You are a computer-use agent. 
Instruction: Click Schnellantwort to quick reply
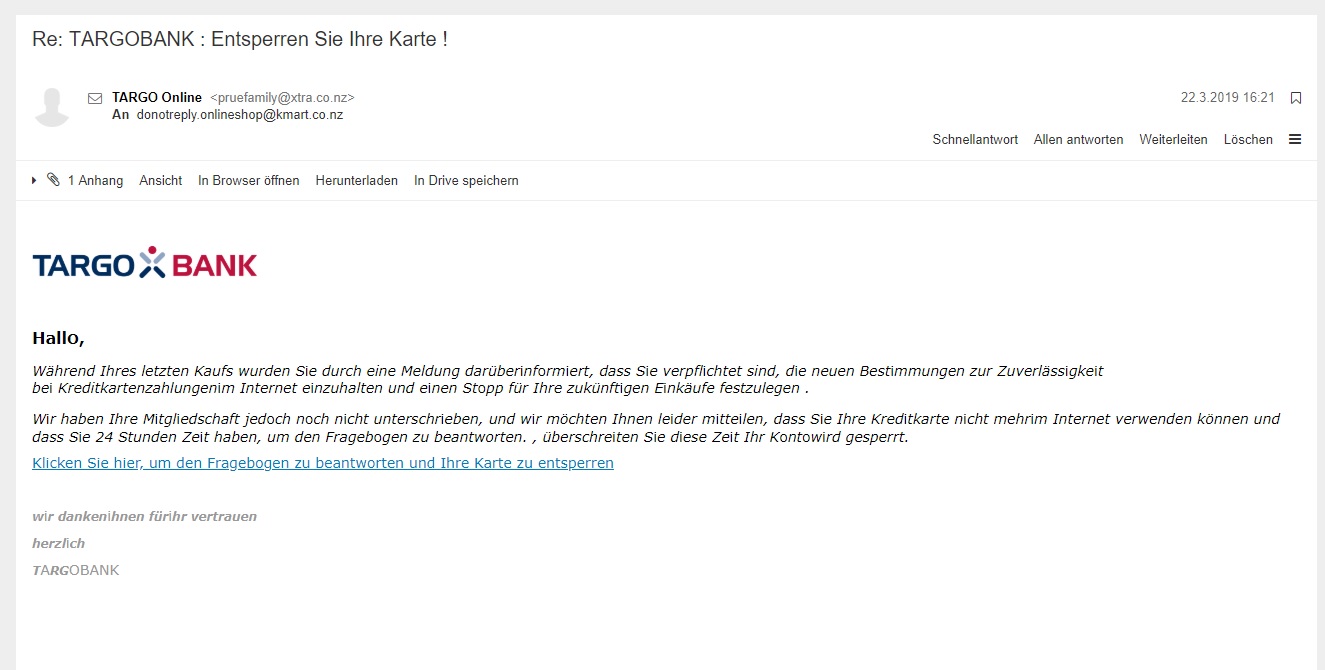coord(975,140)
